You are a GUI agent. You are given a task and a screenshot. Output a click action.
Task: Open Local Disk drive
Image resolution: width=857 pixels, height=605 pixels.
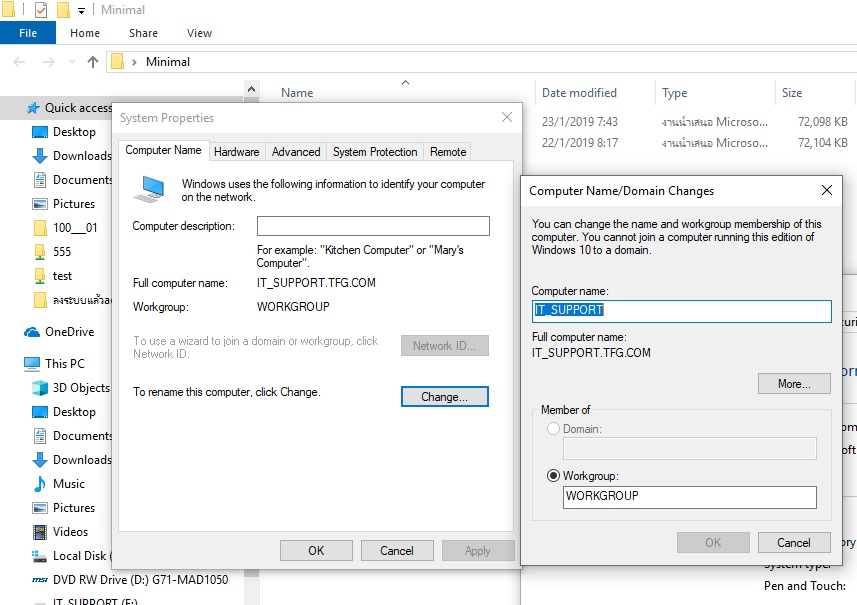71,556
